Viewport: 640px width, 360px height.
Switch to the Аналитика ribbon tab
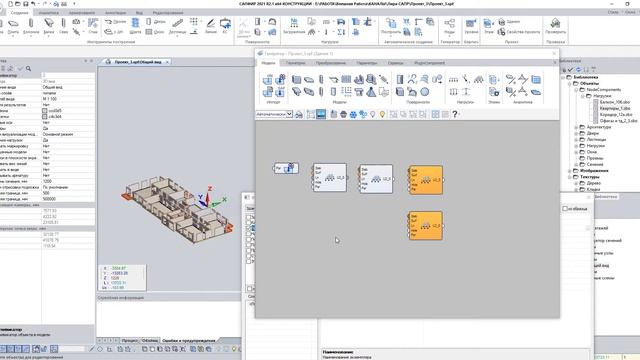click(x=49, y=13)
